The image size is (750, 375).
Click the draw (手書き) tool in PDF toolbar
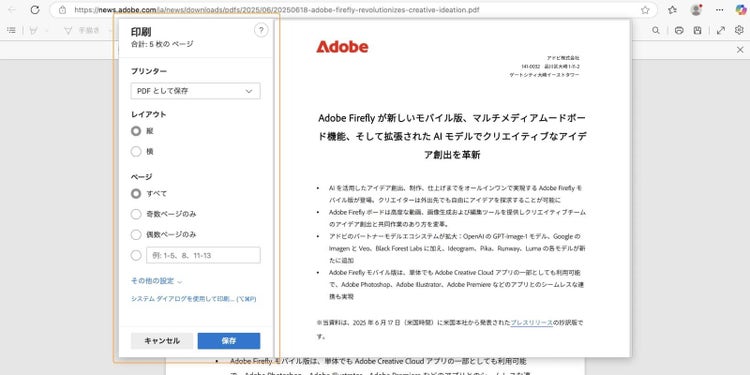(82, 31)
